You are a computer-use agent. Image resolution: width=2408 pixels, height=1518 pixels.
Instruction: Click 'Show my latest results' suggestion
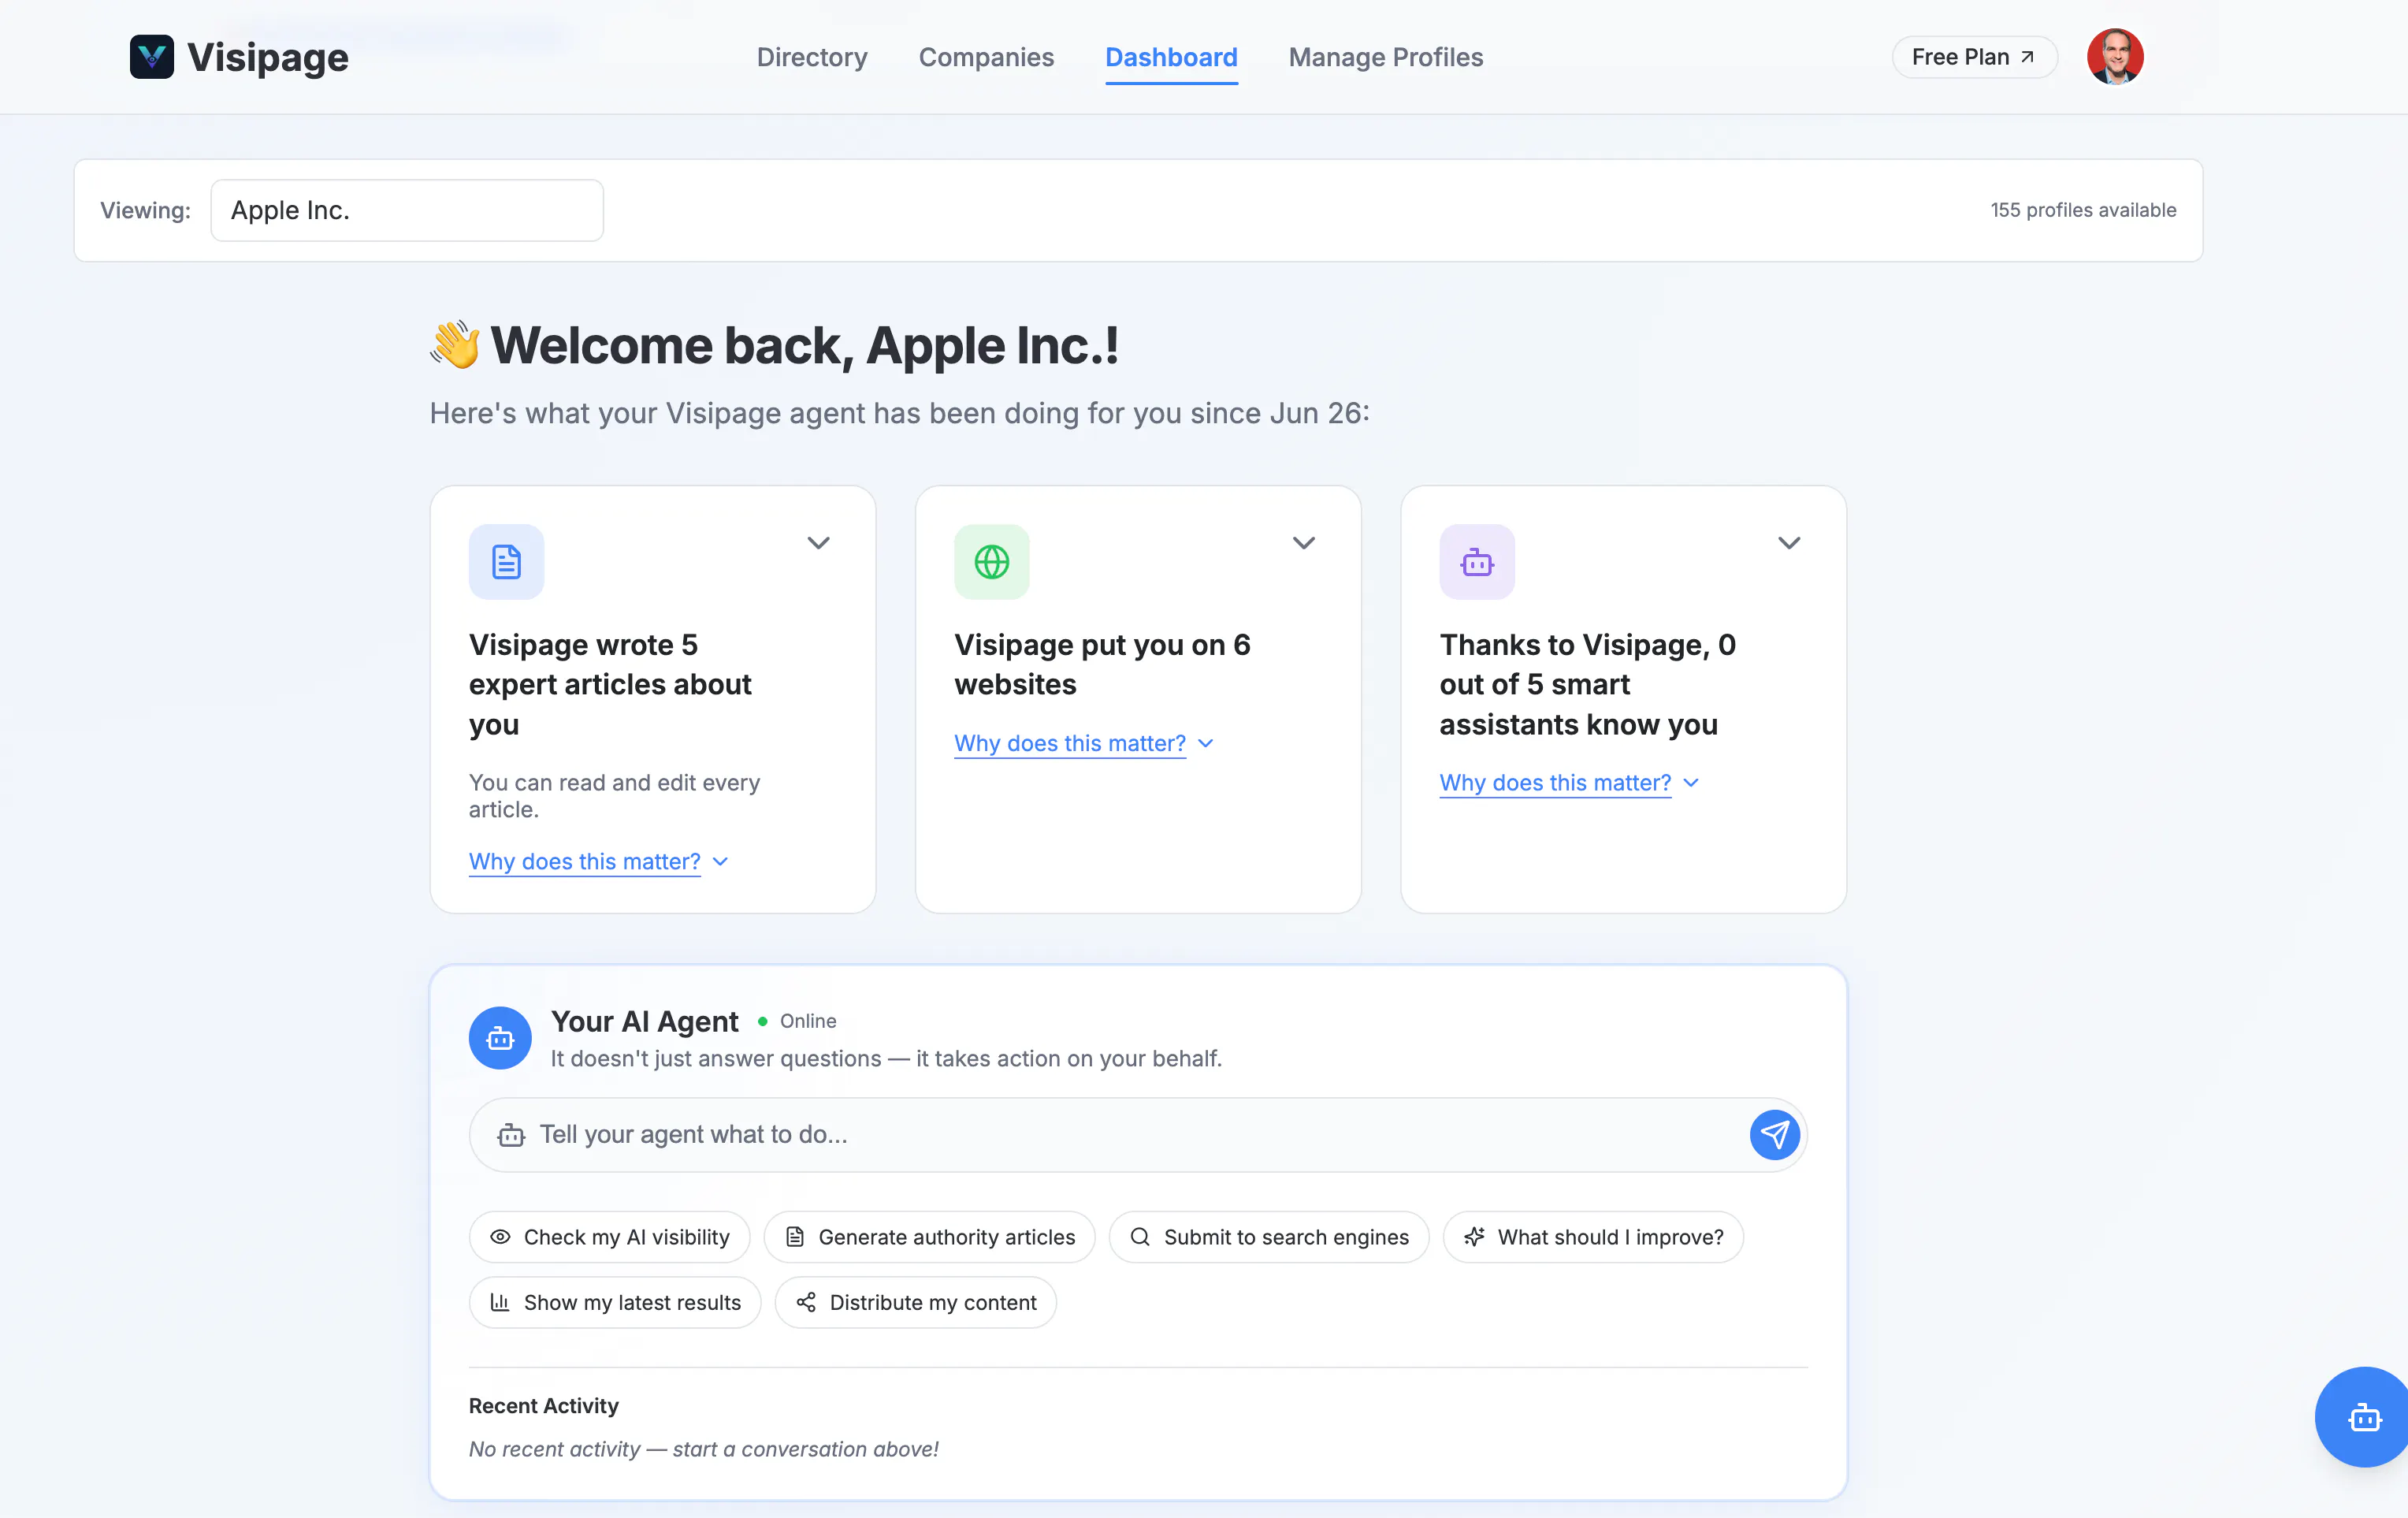coord(615,1302)
